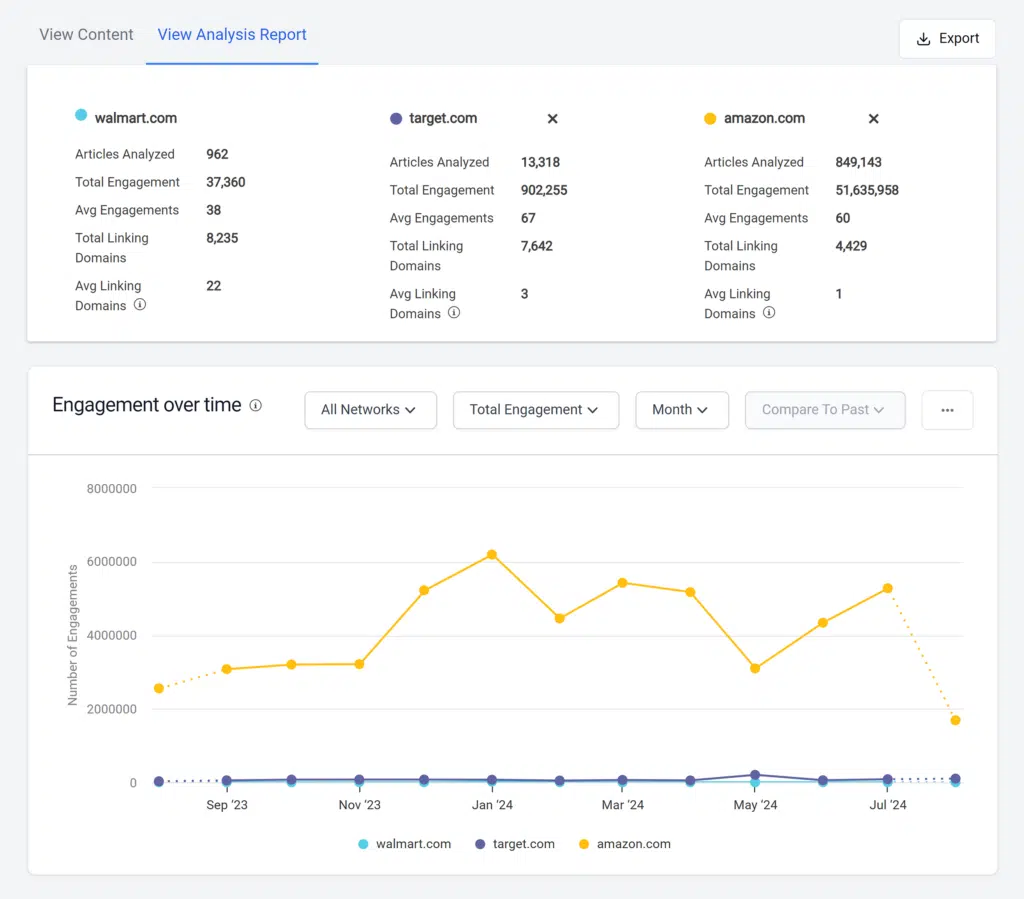Click amazon.com Jan '24 peak data point
This screenshot has height=899, width=1024.
(491, 555)
